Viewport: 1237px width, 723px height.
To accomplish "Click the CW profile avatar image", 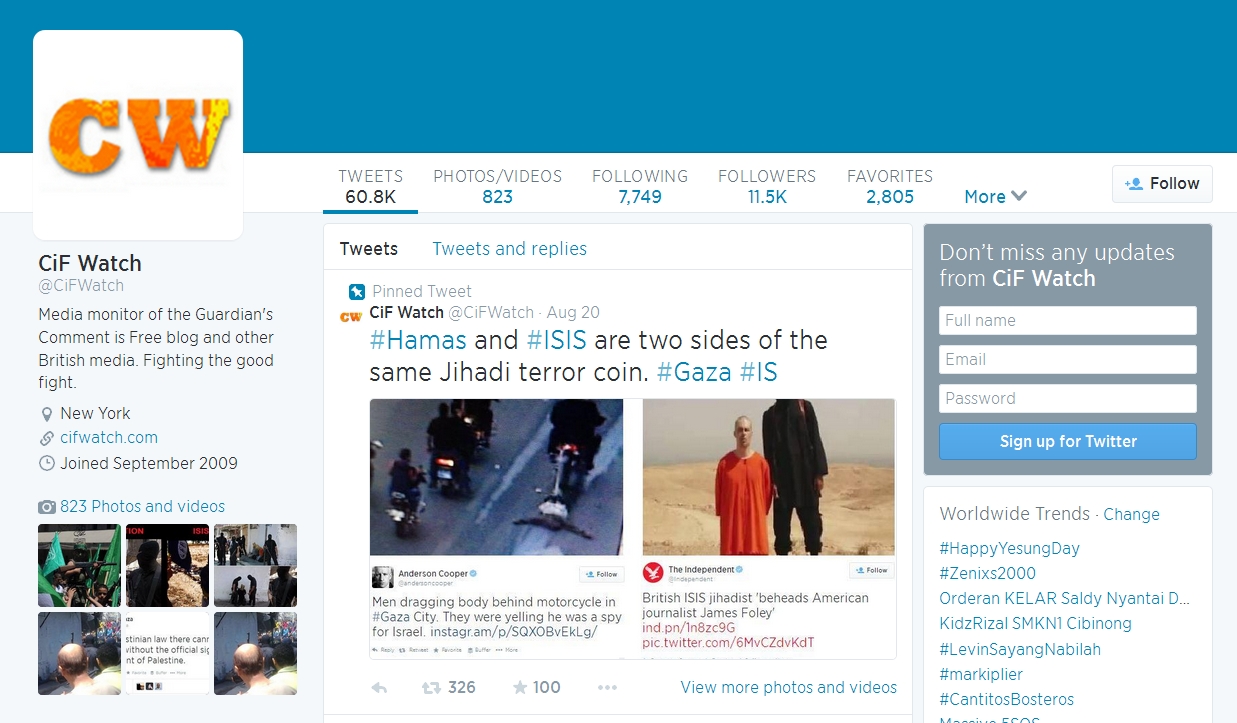I will tap(138, 135).
